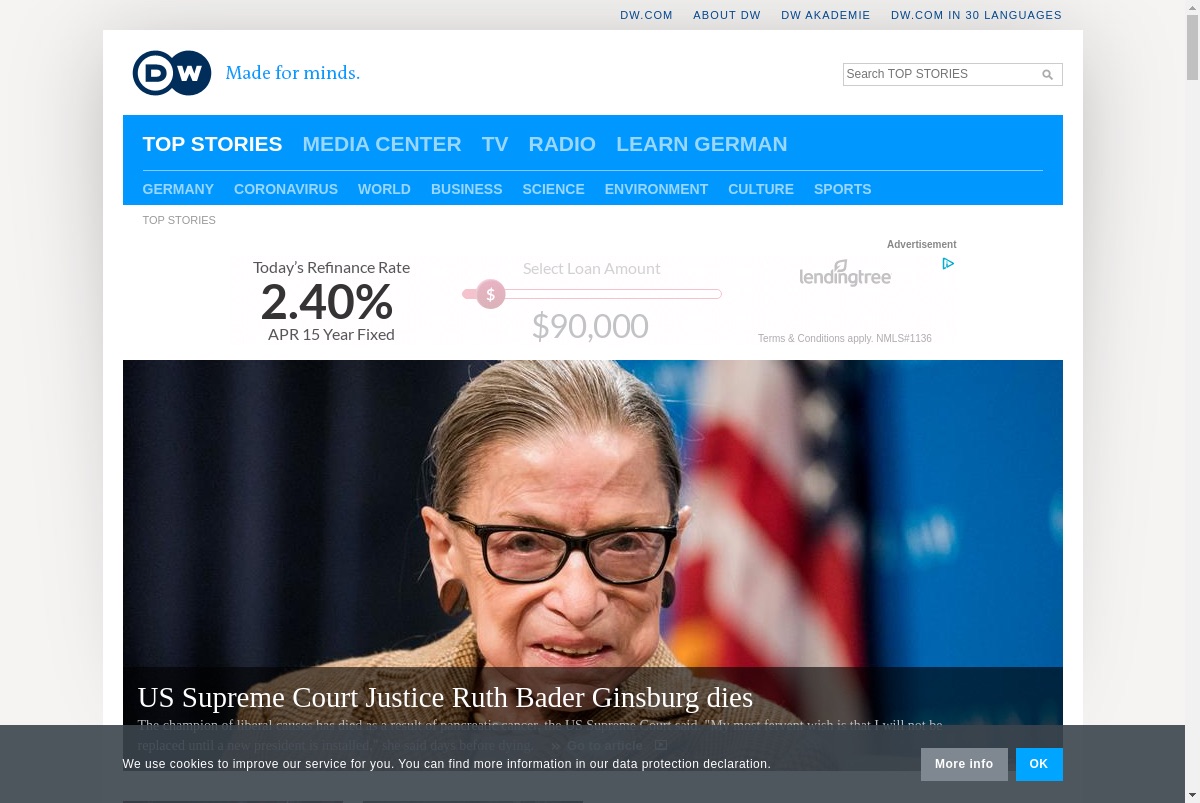The height and width of the screenshot is (803, 1200).
Task: Click the search magnifier icon
Action: click(1047, 74)
